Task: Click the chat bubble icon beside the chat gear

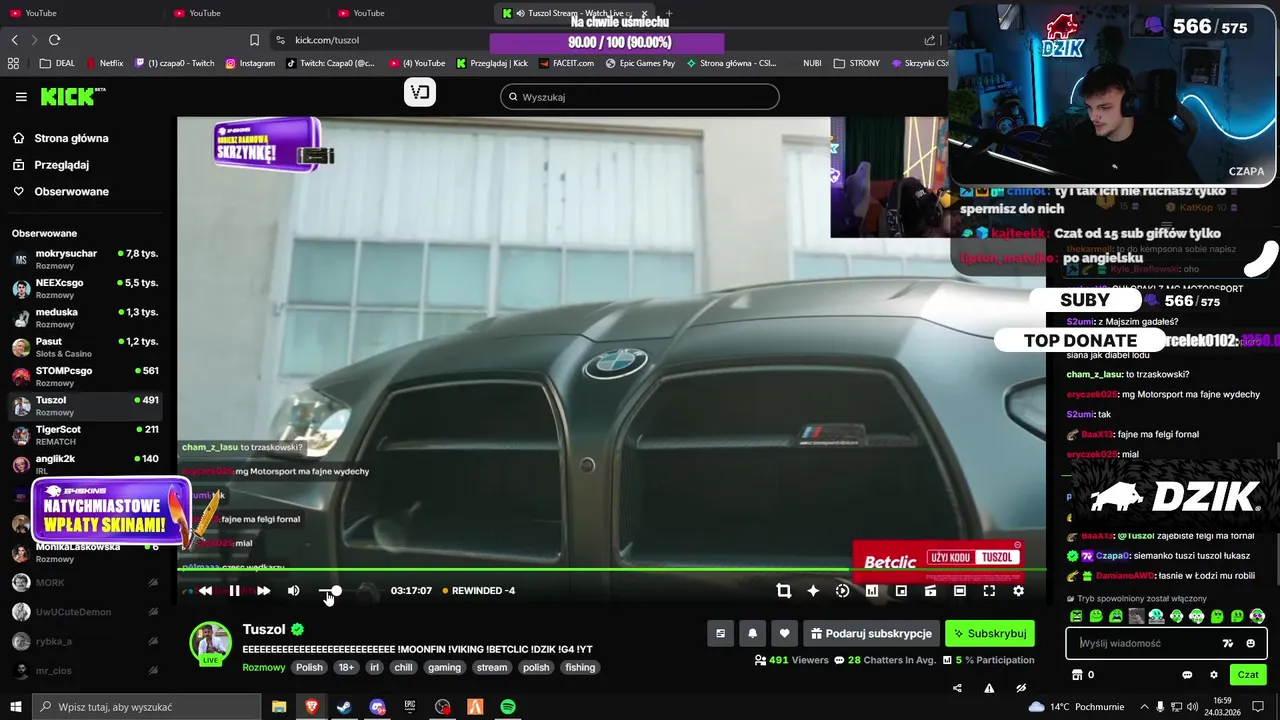Action: [x=1187, y=675]
